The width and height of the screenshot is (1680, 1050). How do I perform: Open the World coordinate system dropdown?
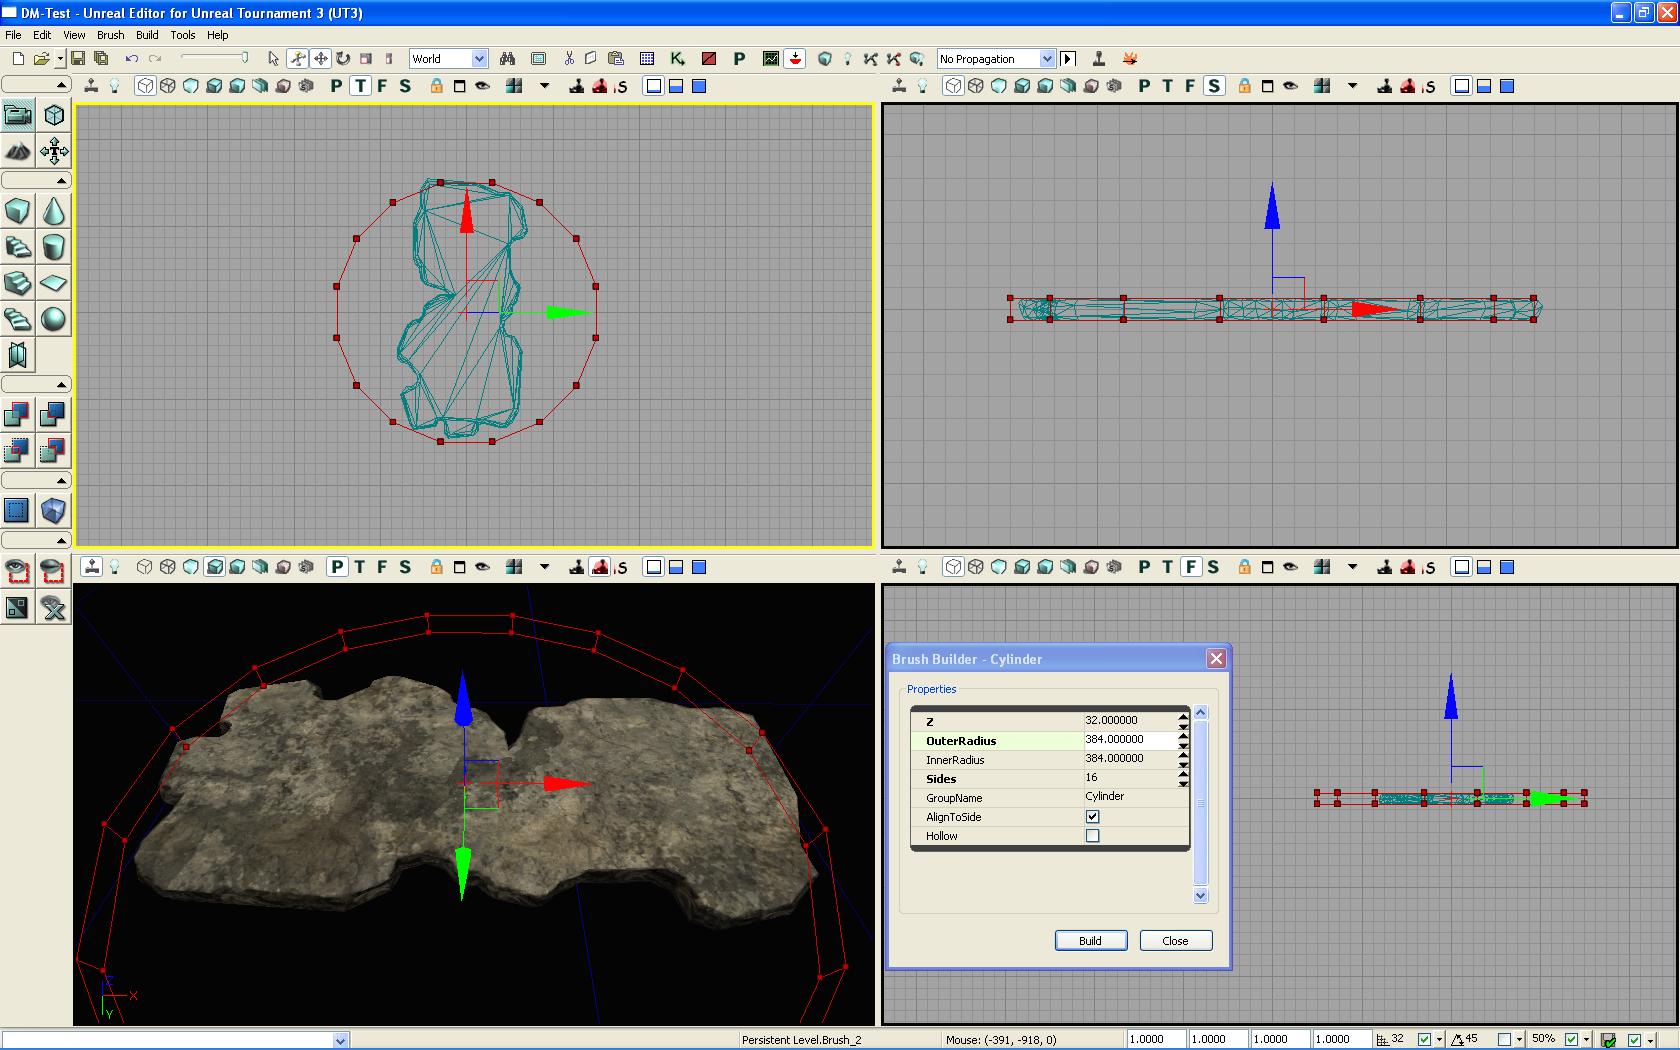click(479, 59)
